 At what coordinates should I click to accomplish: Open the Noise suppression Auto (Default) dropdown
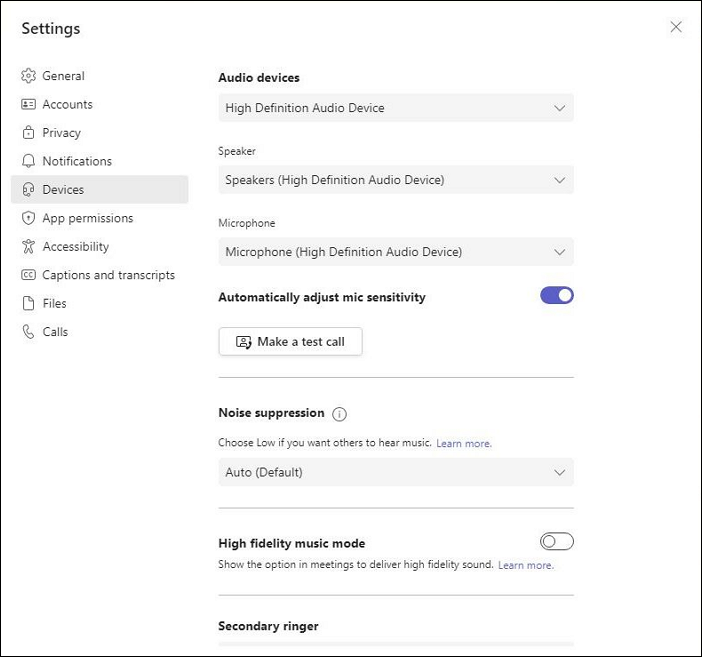point(396,472)
